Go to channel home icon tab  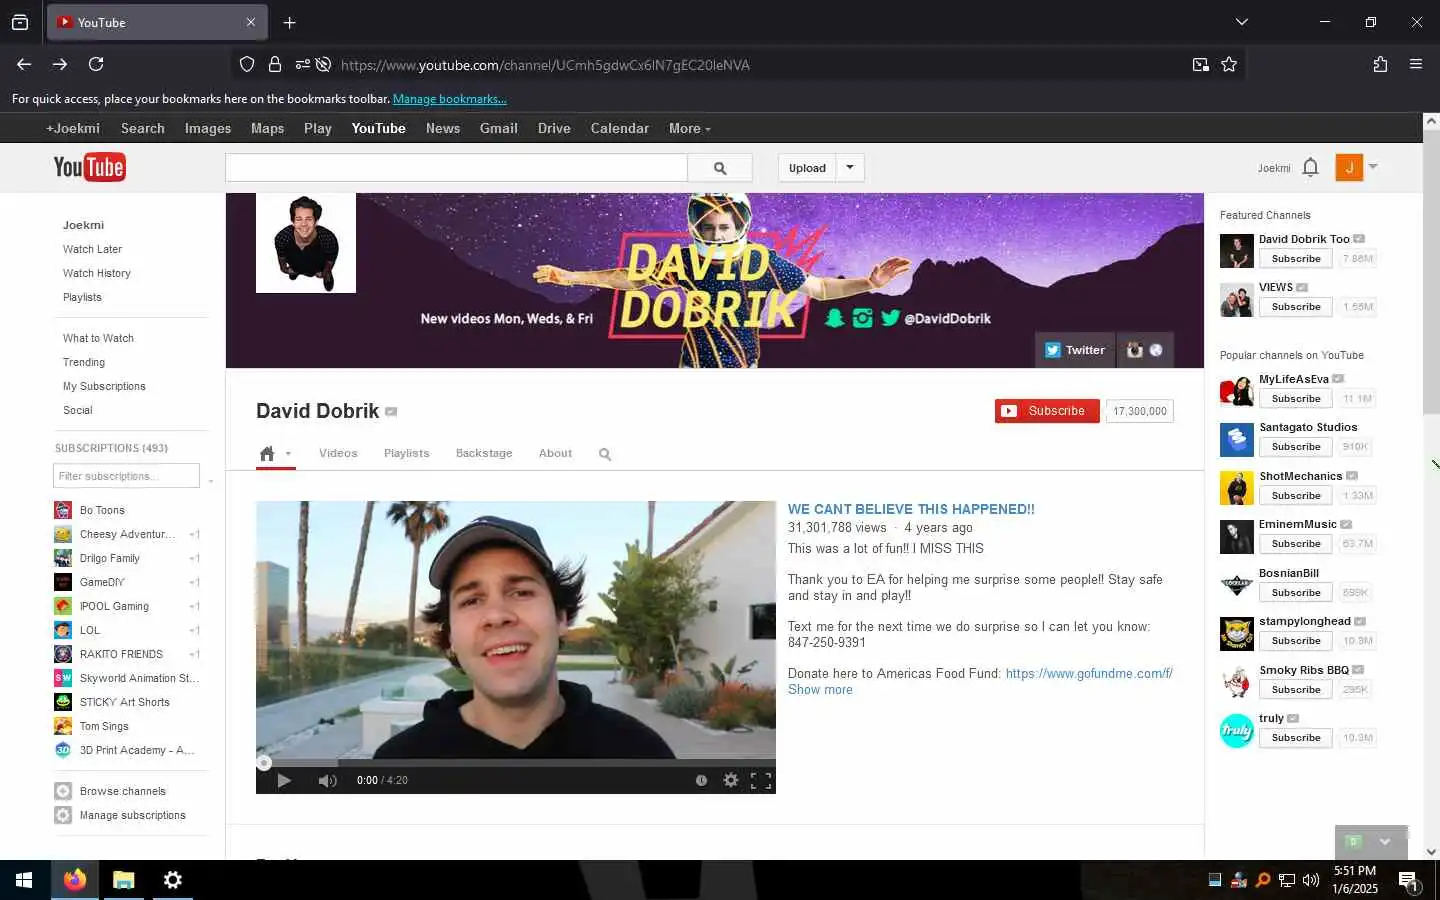coord(267,454)
